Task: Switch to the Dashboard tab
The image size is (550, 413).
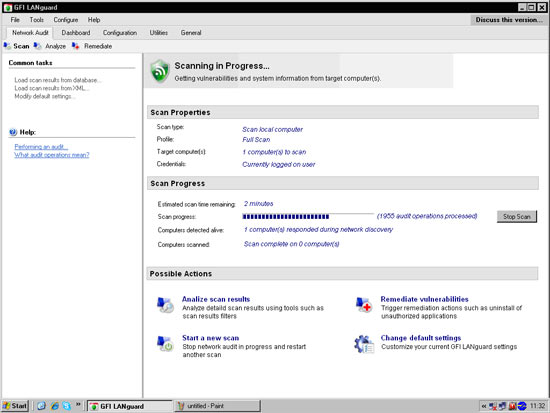Action: point(76,33)
